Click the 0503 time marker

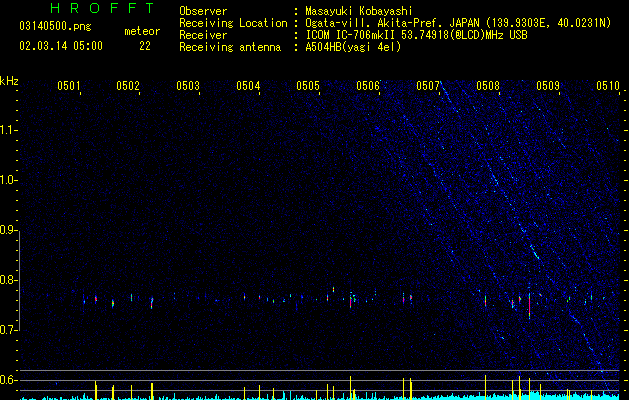click(x=188, y=85)
